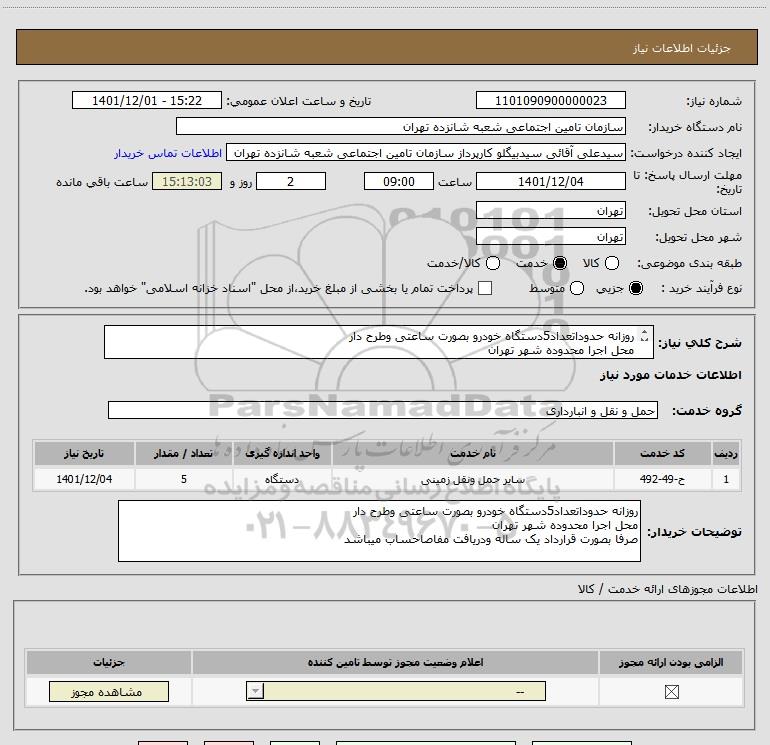Click the ردیف column header

click(x=726, y=453)
